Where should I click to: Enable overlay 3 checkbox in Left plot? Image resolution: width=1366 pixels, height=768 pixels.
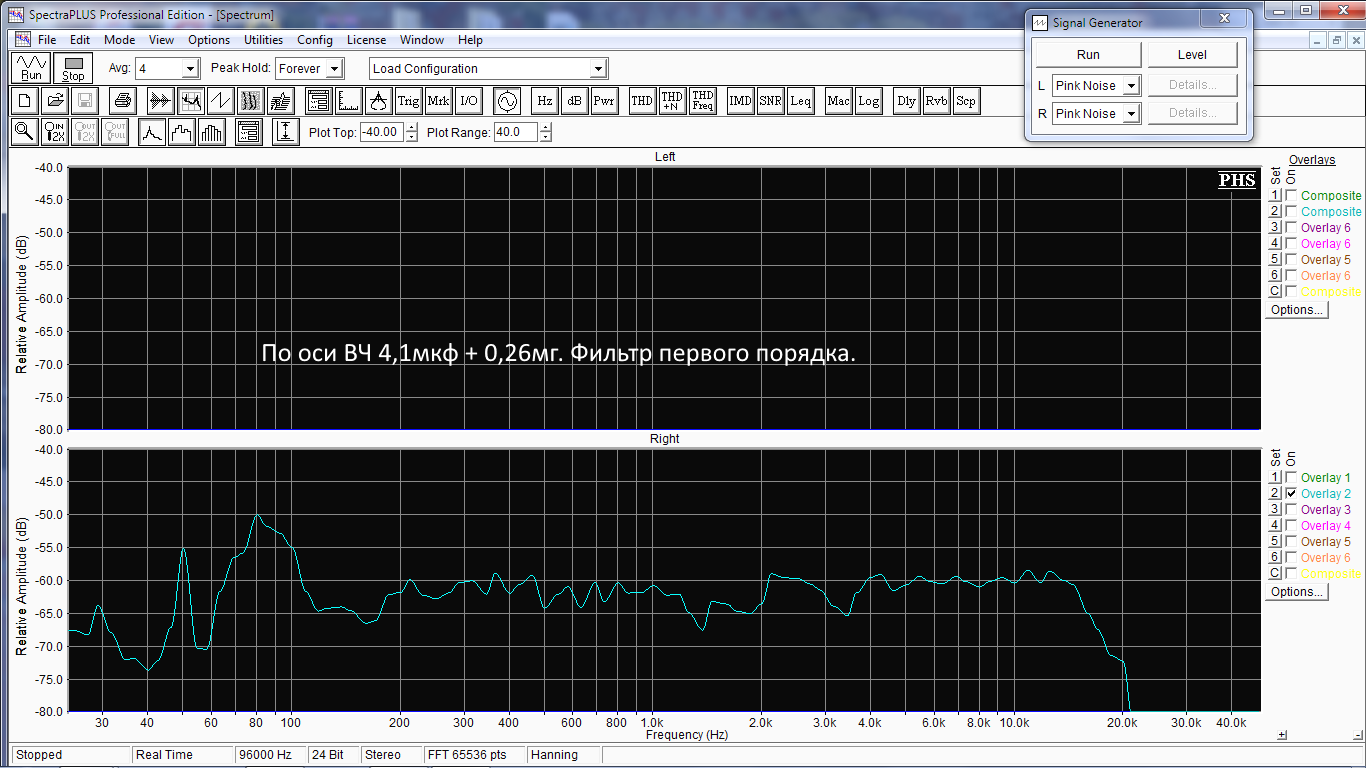[x=1291, y=228]
